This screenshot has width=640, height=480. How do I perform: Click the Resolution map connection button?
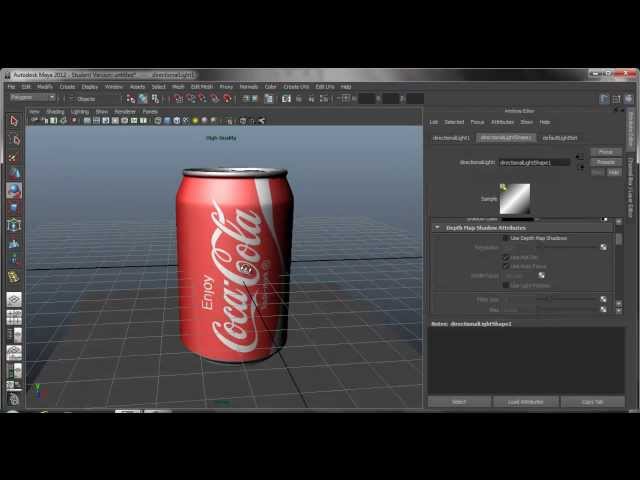click(x=604, y=247)
